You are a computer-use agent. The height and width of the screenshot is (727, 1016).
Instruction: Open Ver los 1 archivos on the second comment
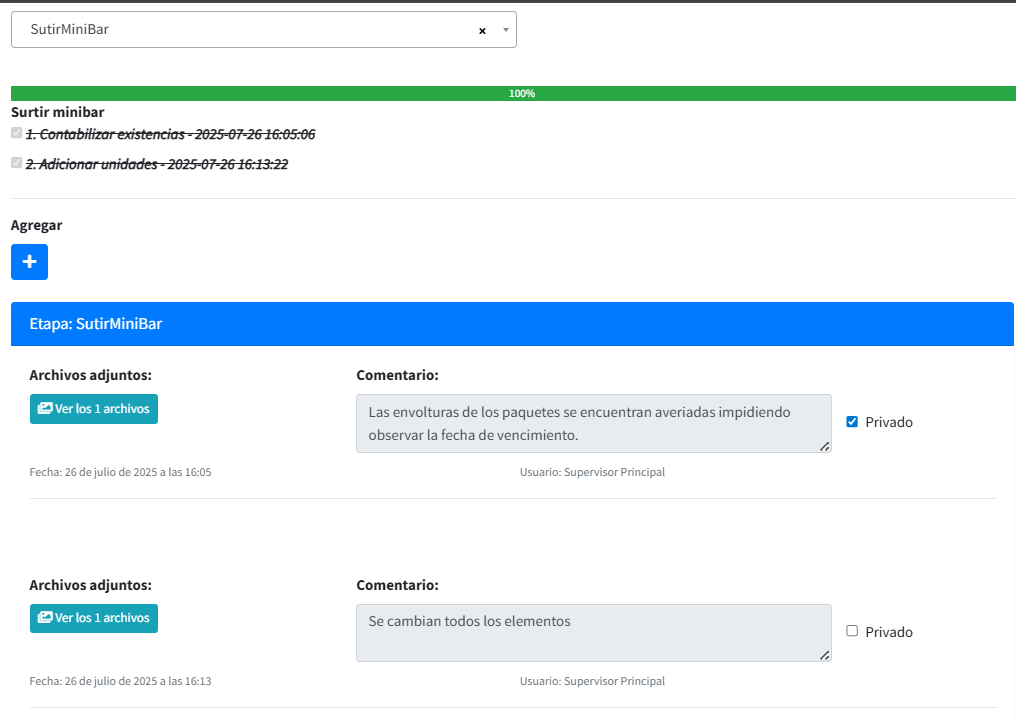94,618
